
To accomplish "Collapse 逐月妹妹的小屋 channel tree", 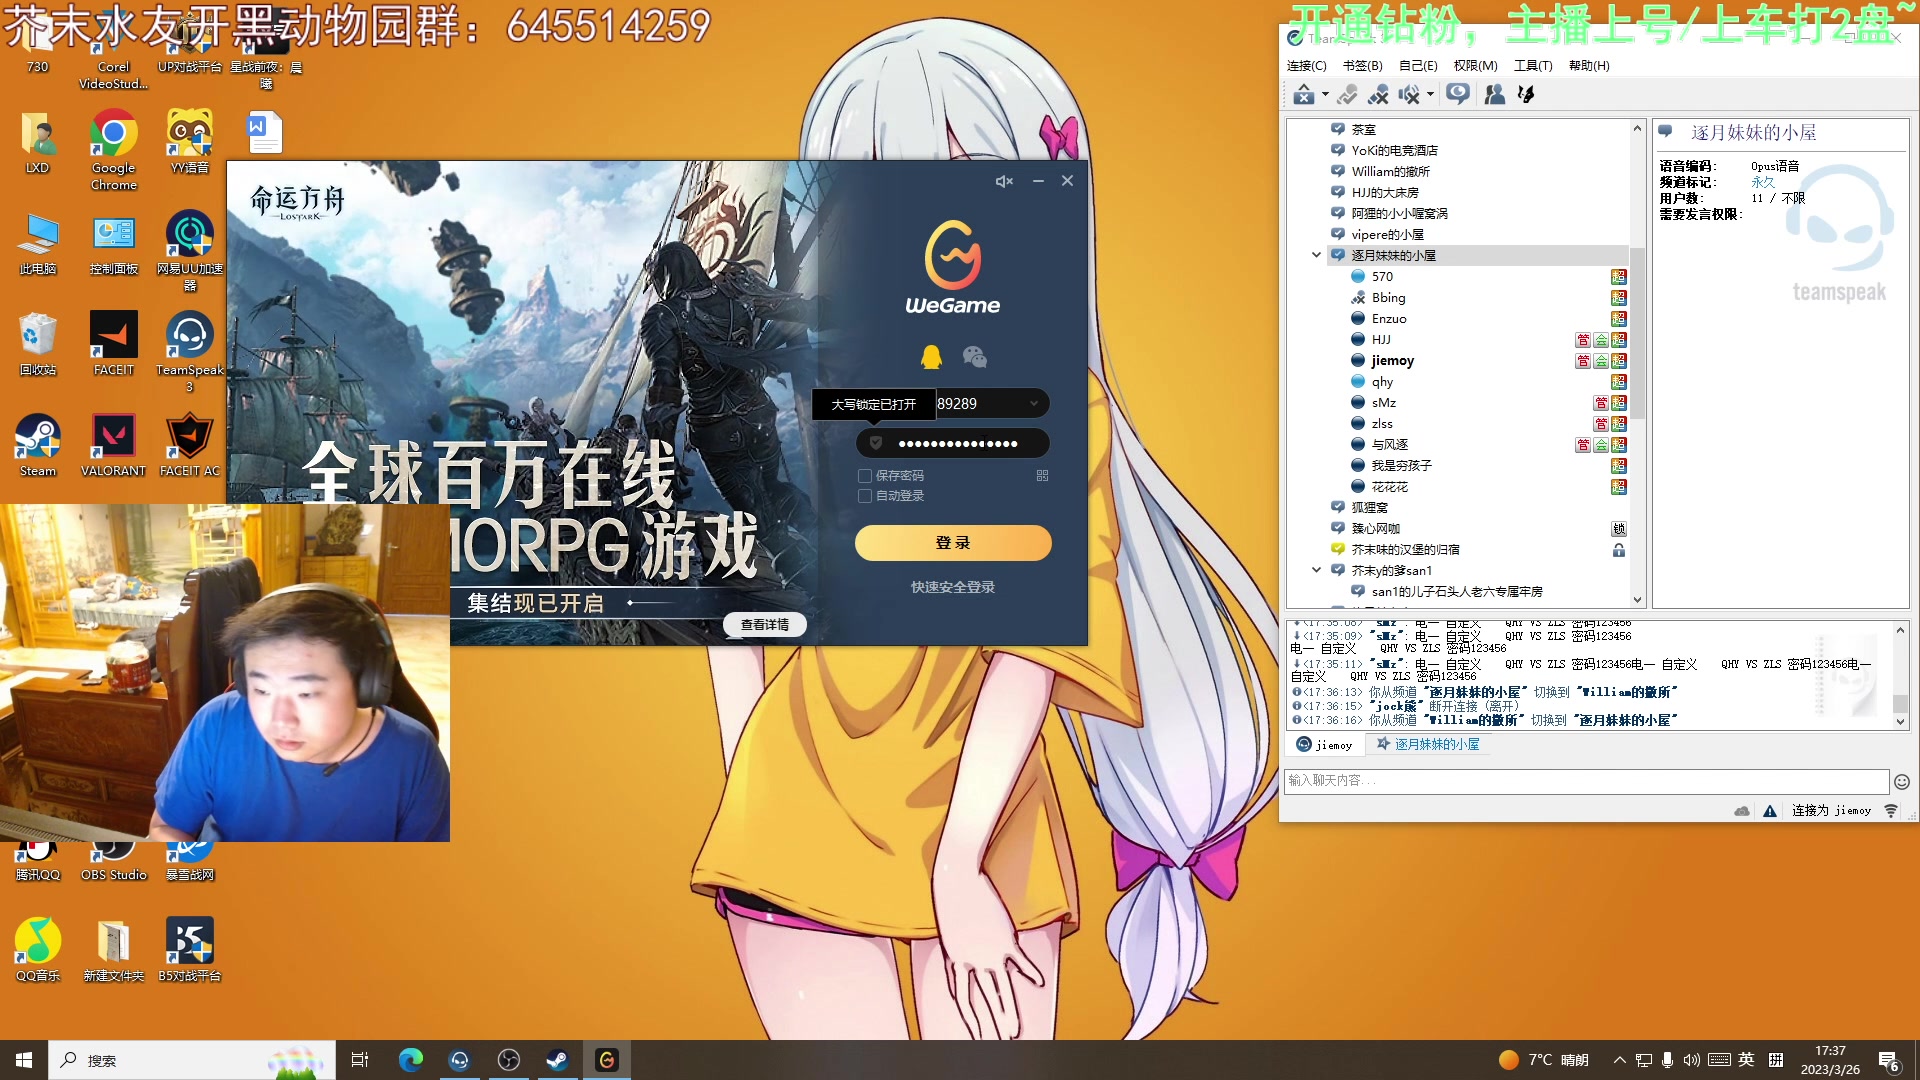I will click(1316, 255).
